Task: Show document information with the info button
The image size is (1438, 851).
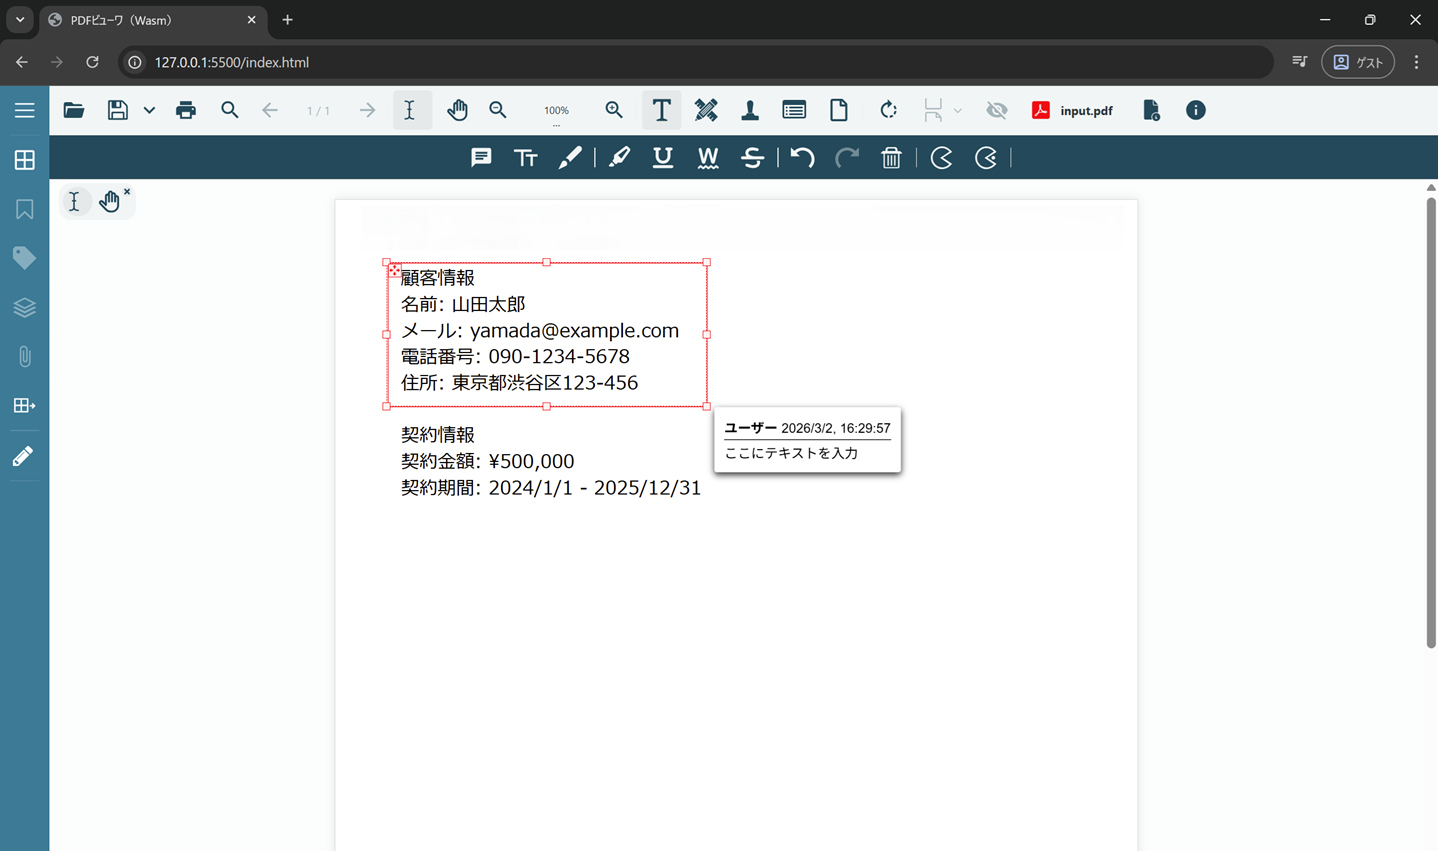Action: tap(1195, 110)
